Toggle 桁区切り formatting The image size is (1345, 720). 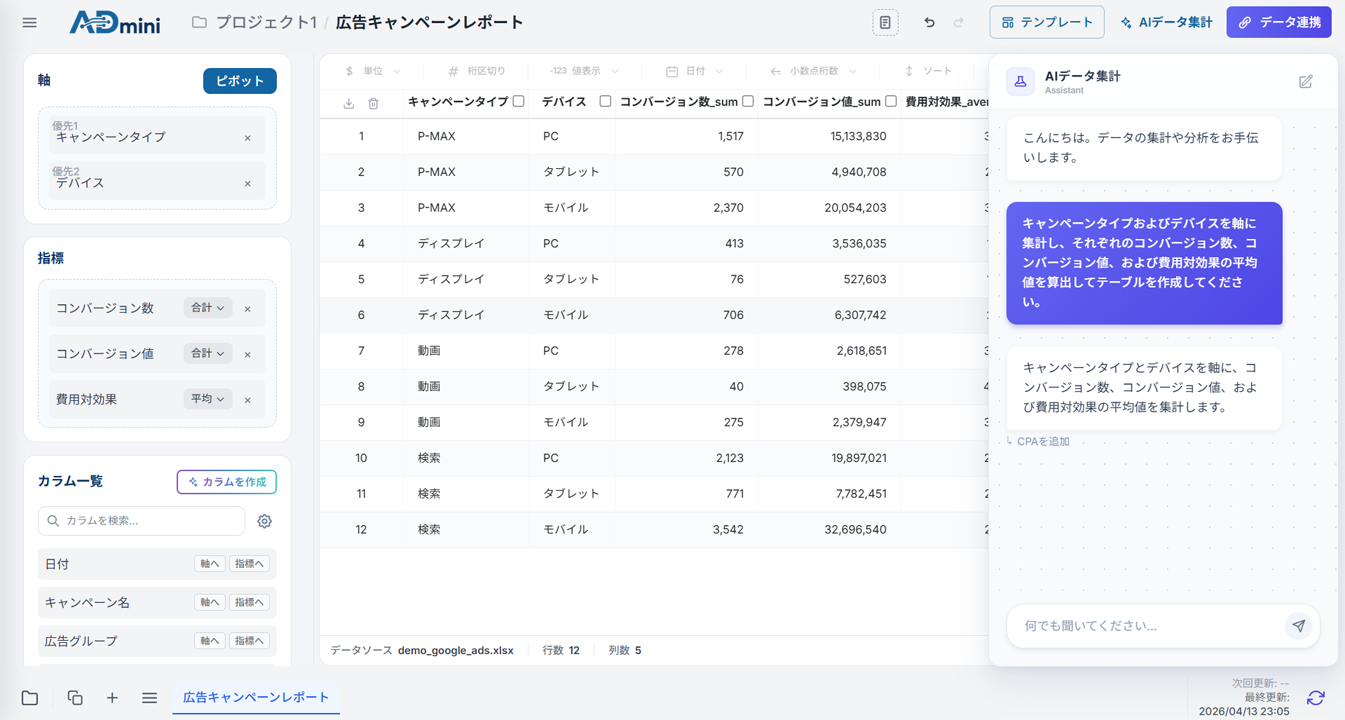[x=476, y=71]
